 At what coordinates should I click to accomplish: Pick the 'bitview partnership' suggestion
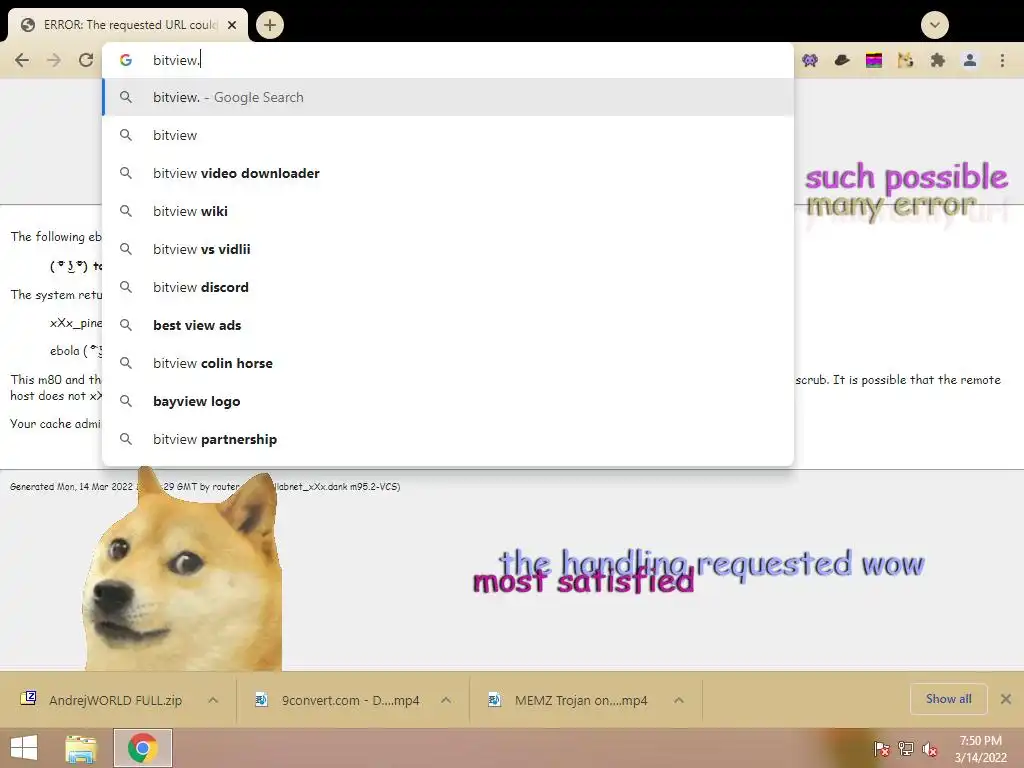[448, 440]
